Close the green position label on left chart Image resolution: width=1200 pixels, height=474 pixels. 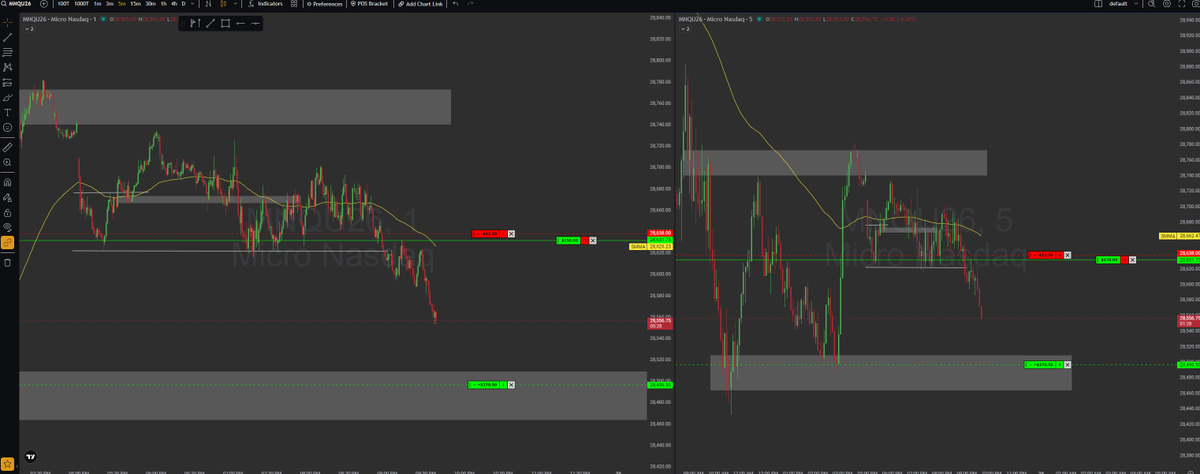[592, 240]
